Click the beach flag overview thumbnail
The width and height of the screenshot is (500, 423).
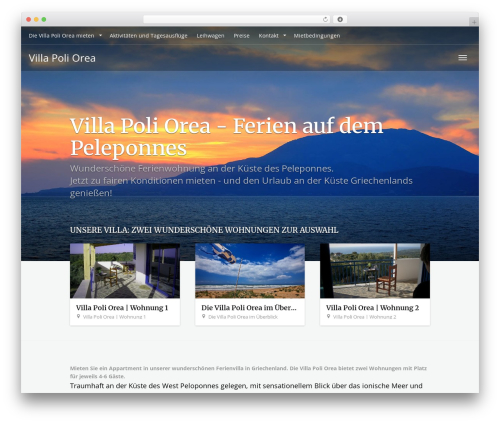click(250, 271)
